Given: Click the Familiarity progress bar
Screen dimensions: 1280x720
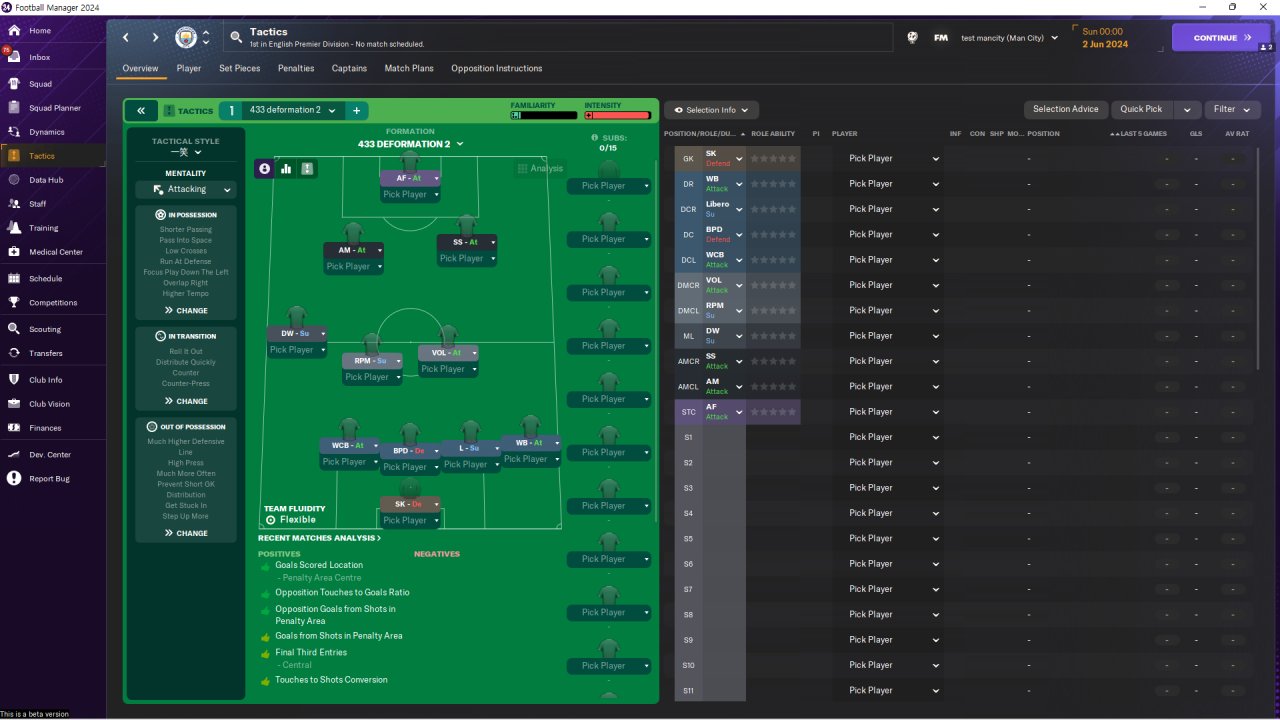Looking at the screenshot, I should pyautogui.click(x=543, y=115).
